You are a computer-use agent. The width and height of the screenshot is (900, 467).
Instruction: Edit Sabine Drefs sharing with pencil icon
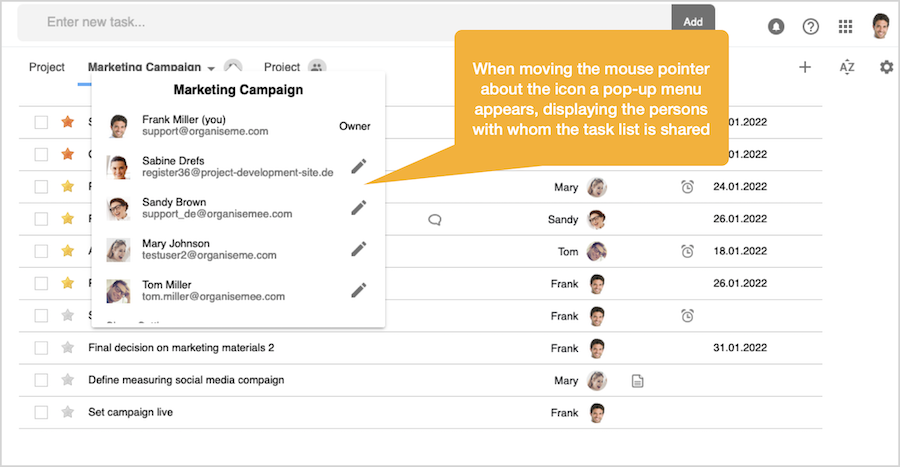(x=359, y=167)
